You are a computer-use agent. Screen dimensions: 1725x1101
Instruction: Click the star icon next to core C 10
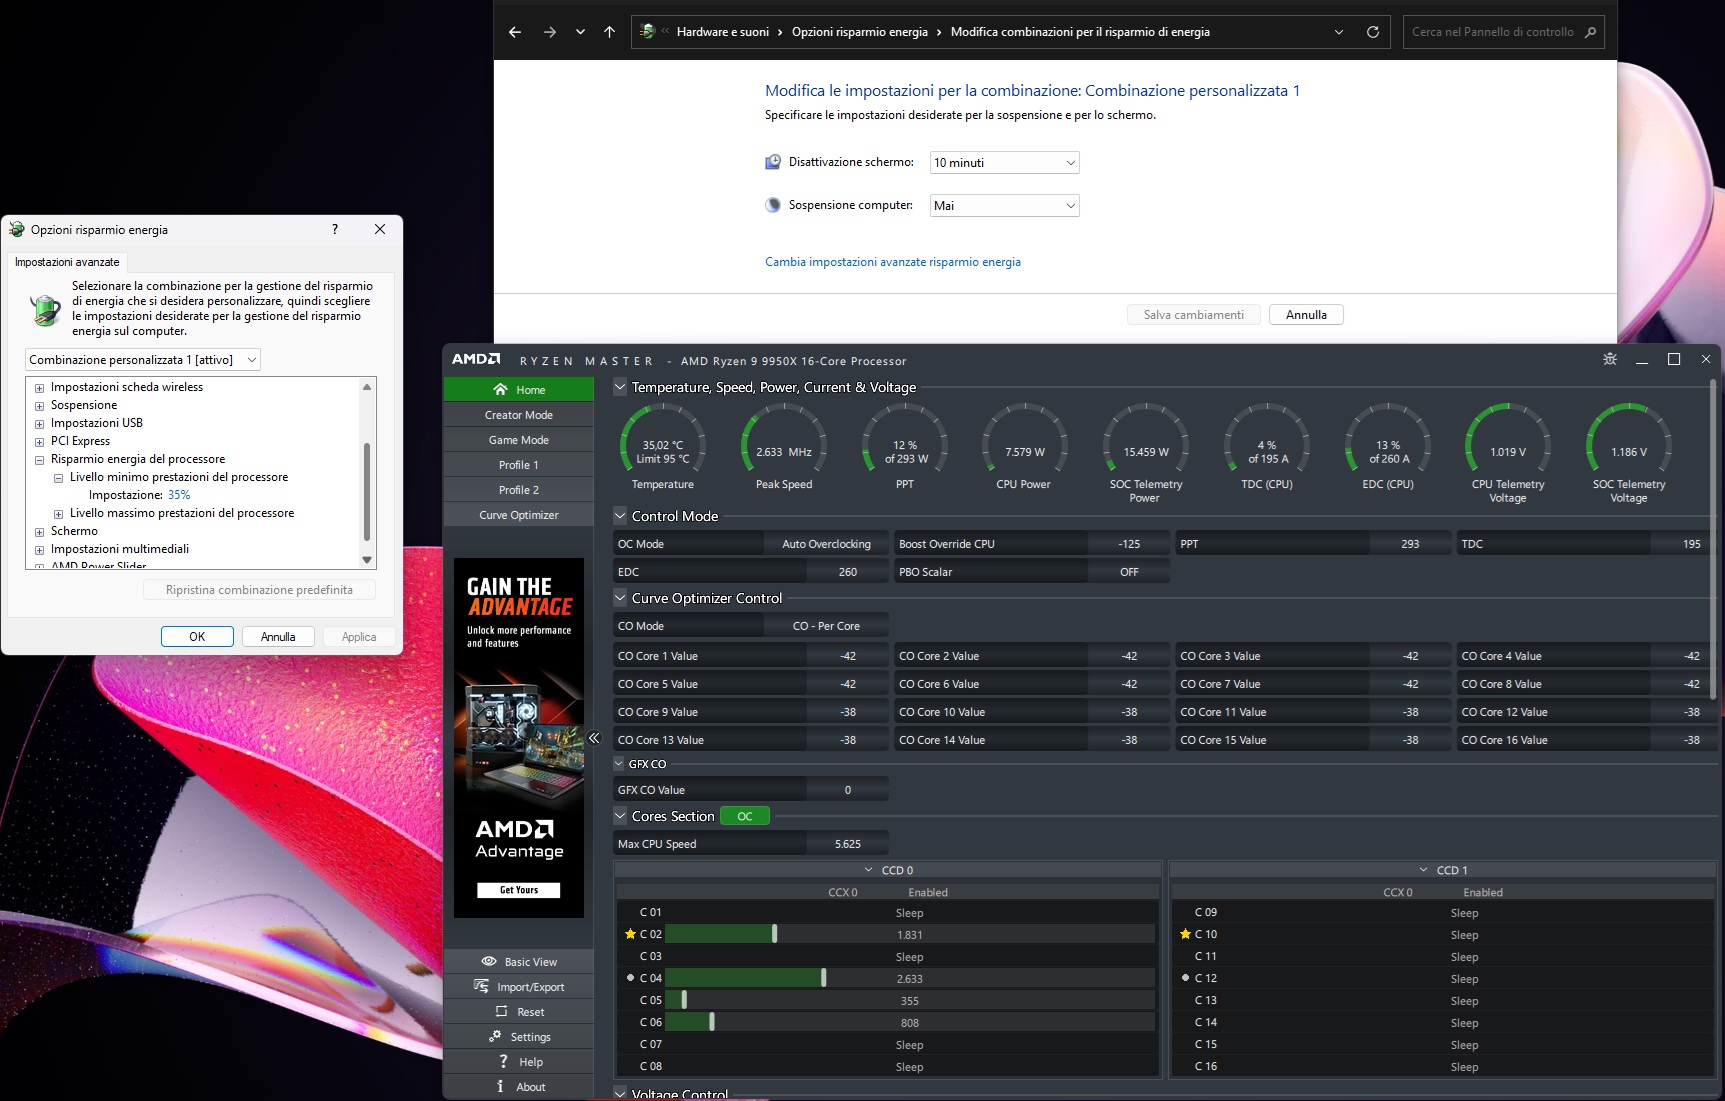[x=1185, y=934]
